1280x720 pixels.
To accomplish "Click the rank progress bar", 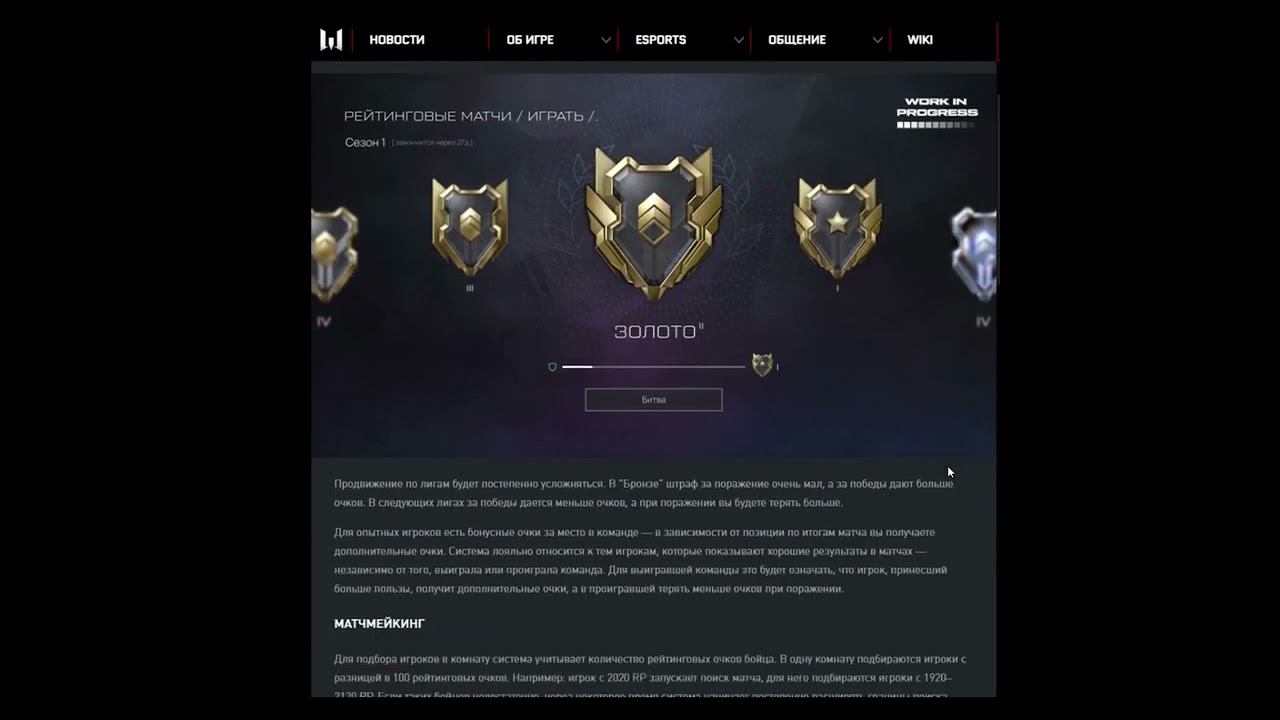I will (x=653, y=367).
